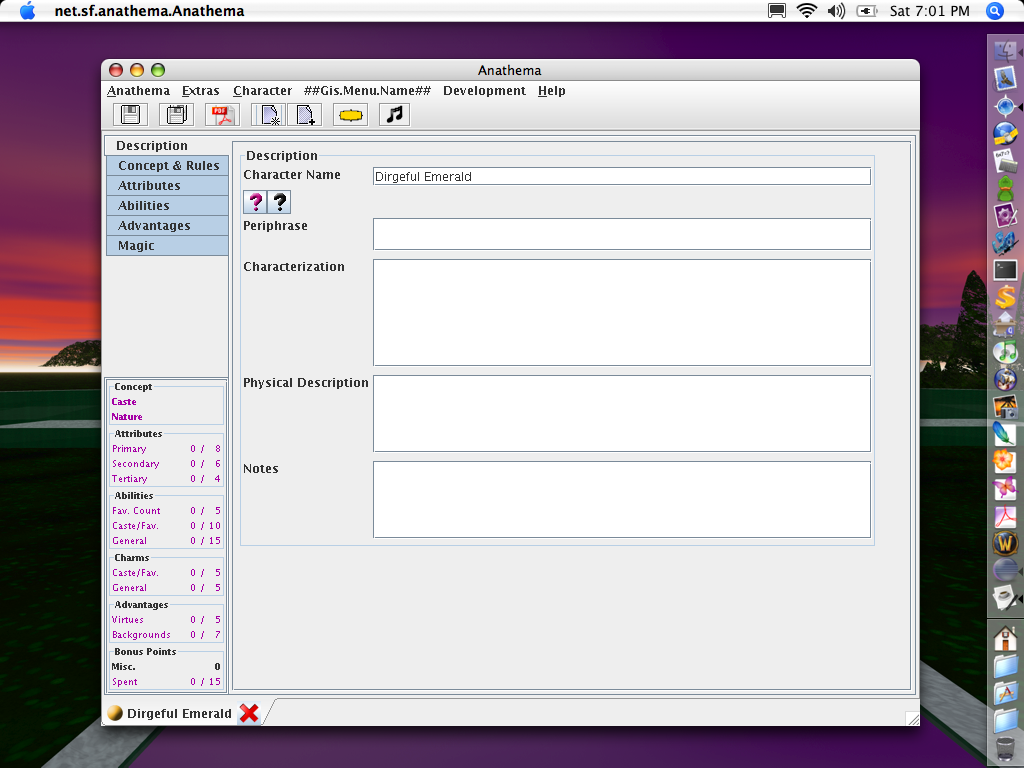Open Finder from the dock

pos(1006,52)
